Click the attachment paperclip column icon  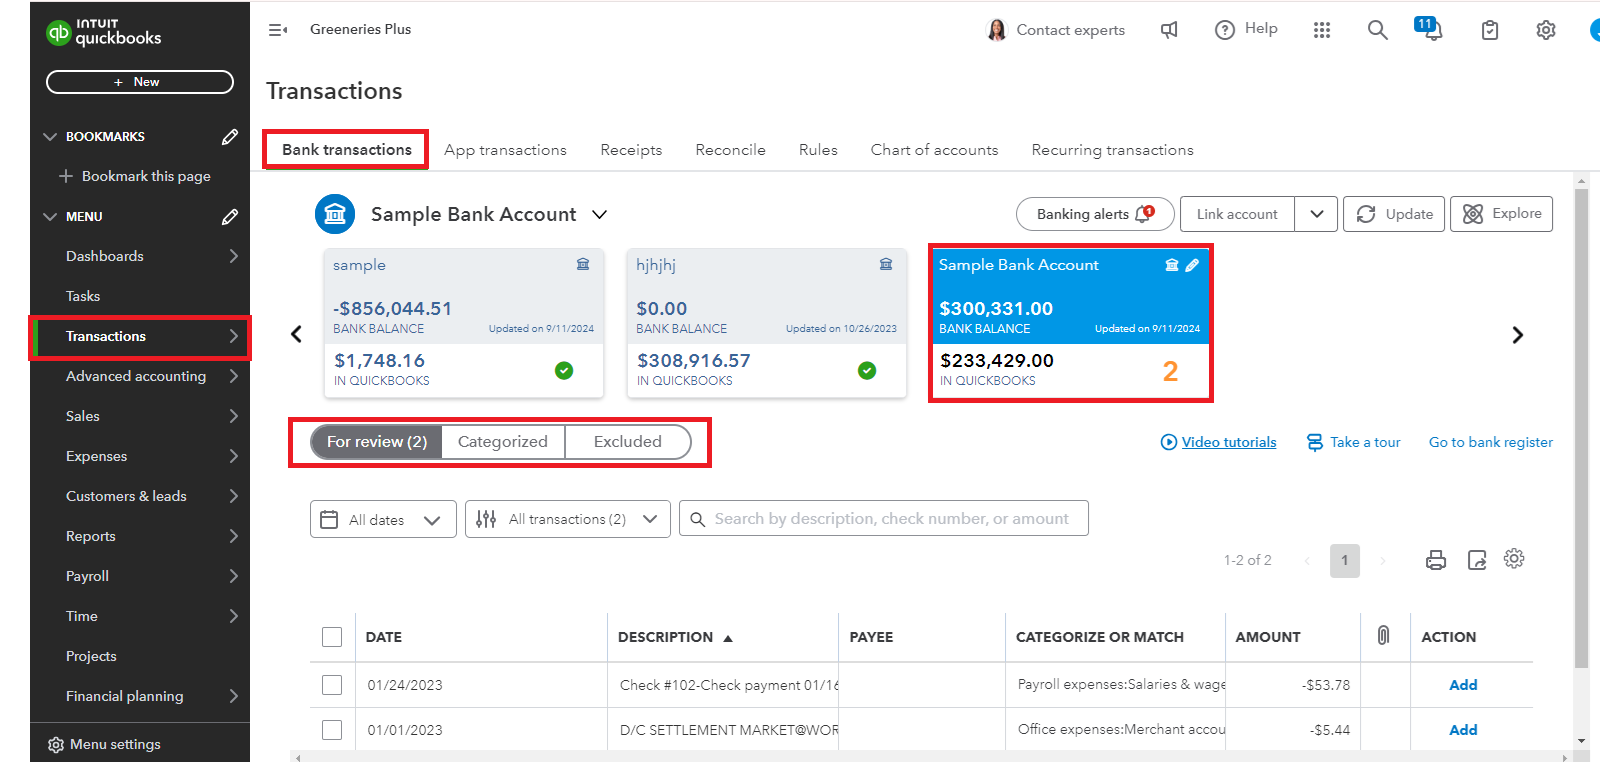click(x=1383, y=635)
